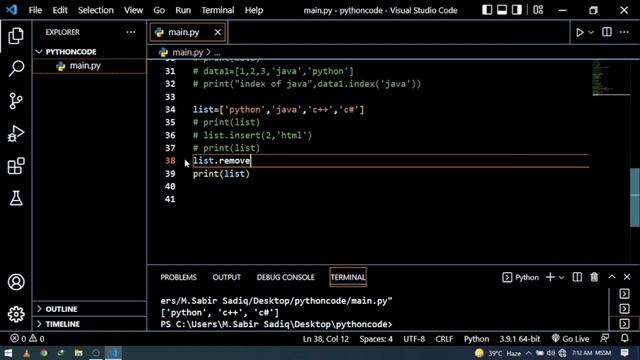Close the terminal panel
This screenshot has height=360, width=640.
627,277
